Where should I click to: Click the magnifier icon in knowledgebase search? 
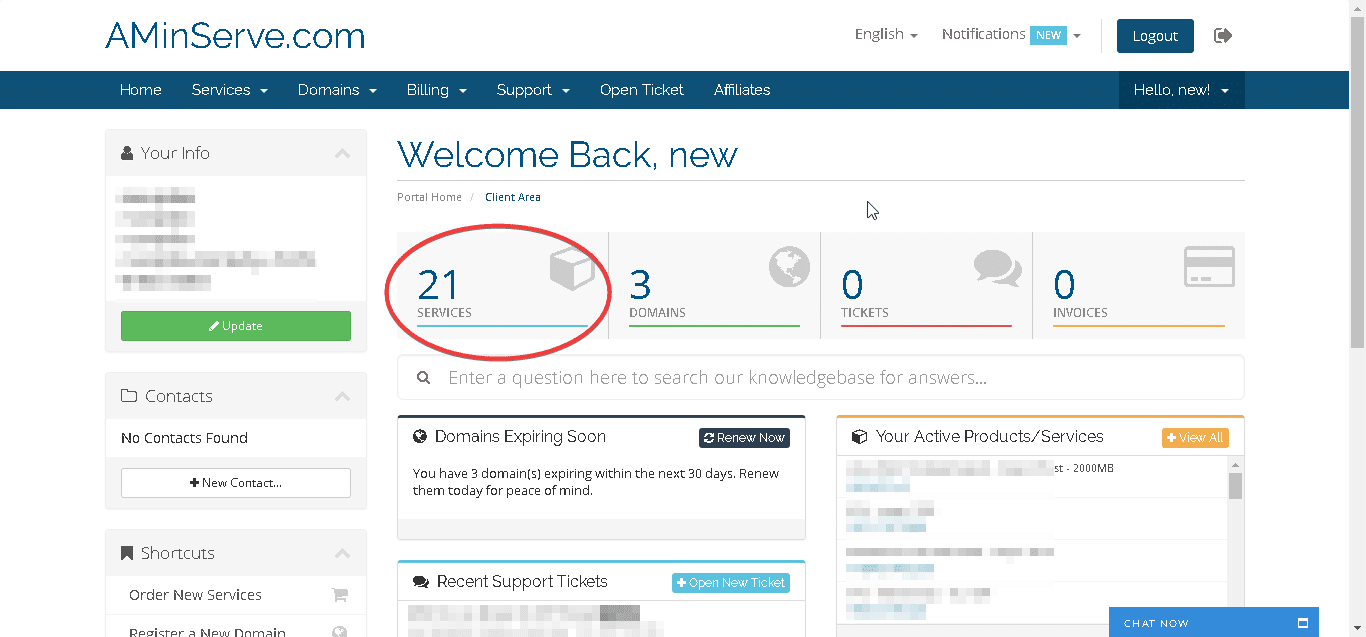point(424,378)
